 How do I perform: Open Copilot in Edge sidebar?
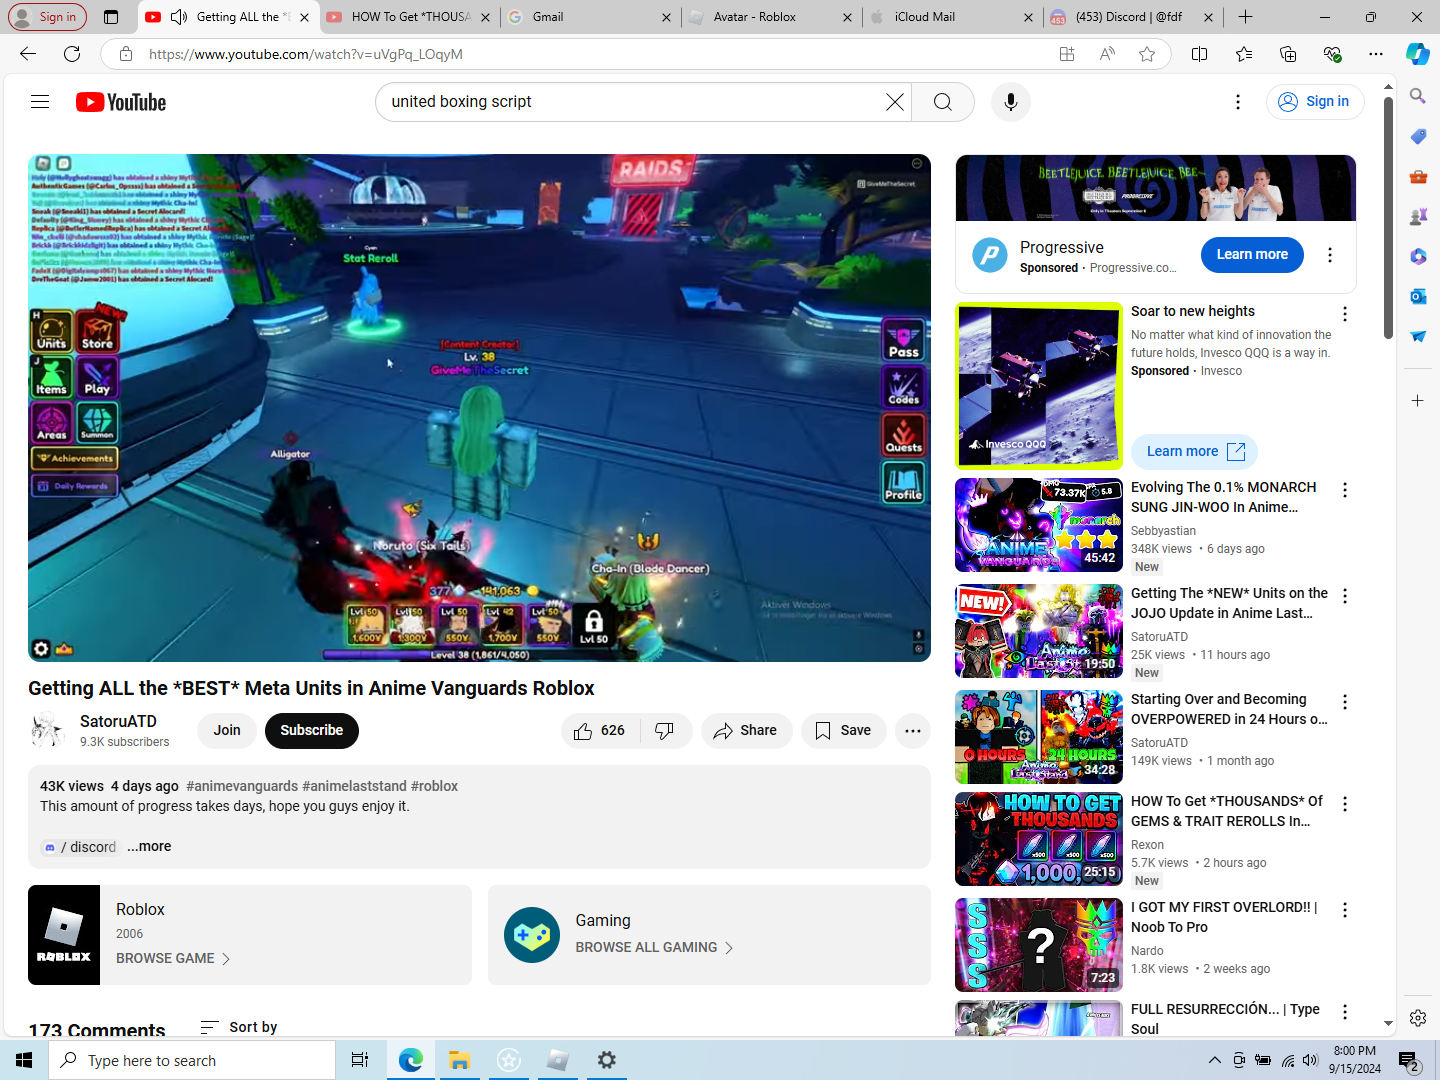pos(1418,54)
